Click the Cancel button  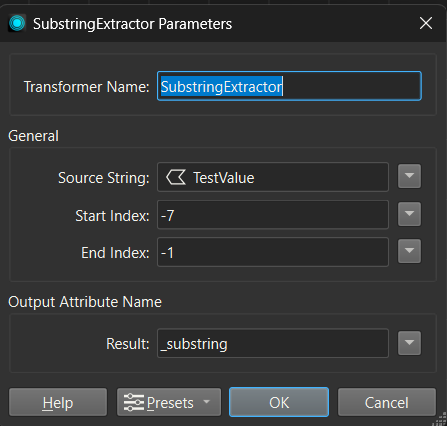(387, 402)
